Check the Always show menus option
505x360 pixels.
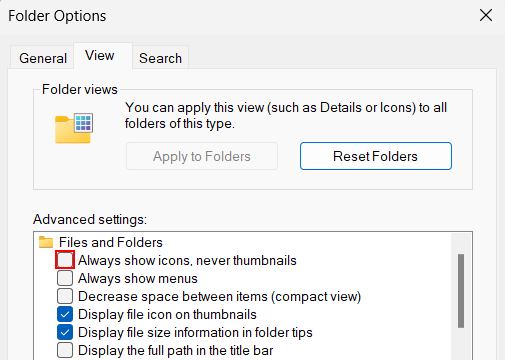[65, 278]
